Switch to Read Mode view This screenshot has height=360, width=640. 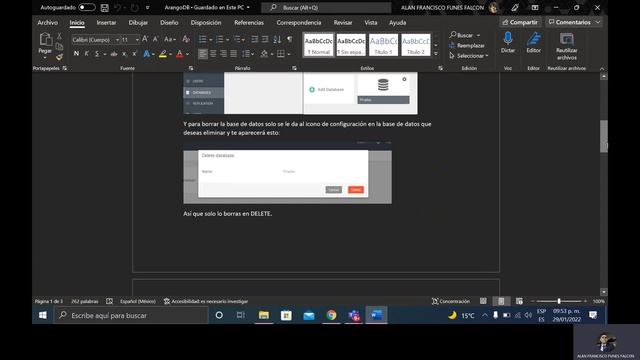coord(483,301)
